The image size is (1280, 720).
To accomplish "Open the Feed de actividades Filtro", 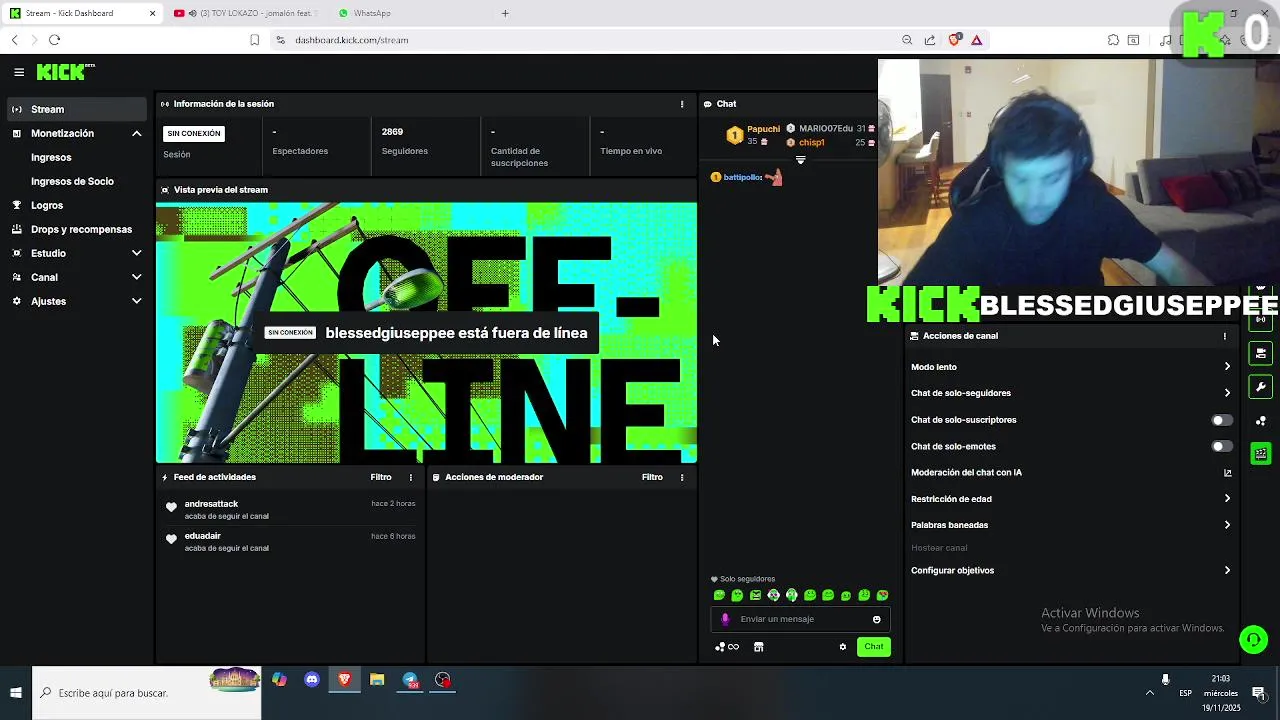I will coord(381,477).
